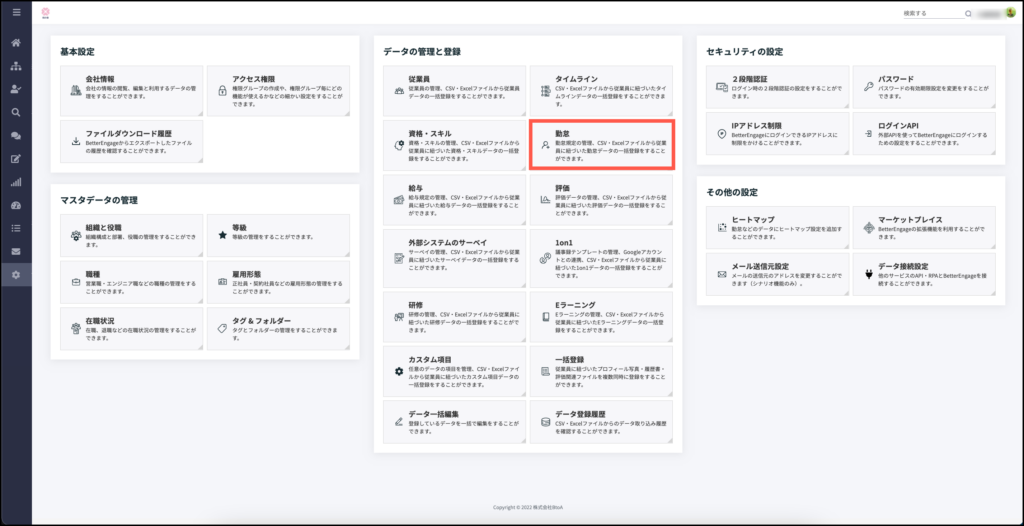Click the マスタデータの管理 heading

tap(99, 200)
